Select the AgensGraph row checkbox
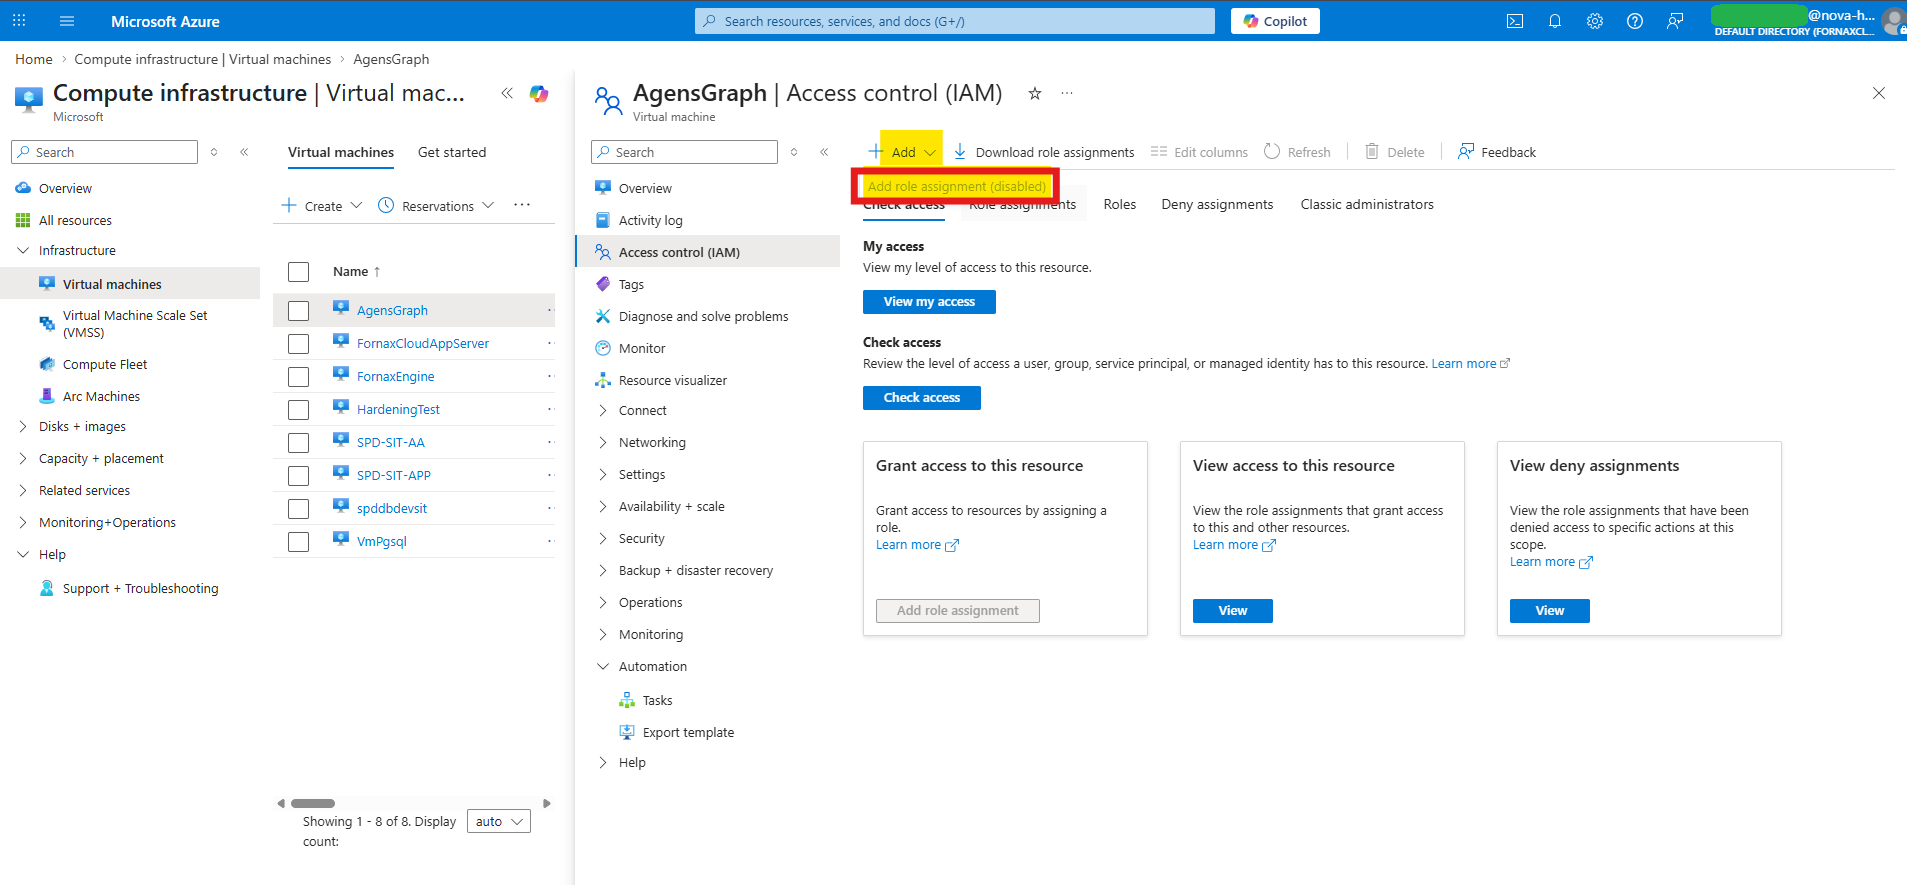Screen dimensions: 1907x885 pos(298,311)
